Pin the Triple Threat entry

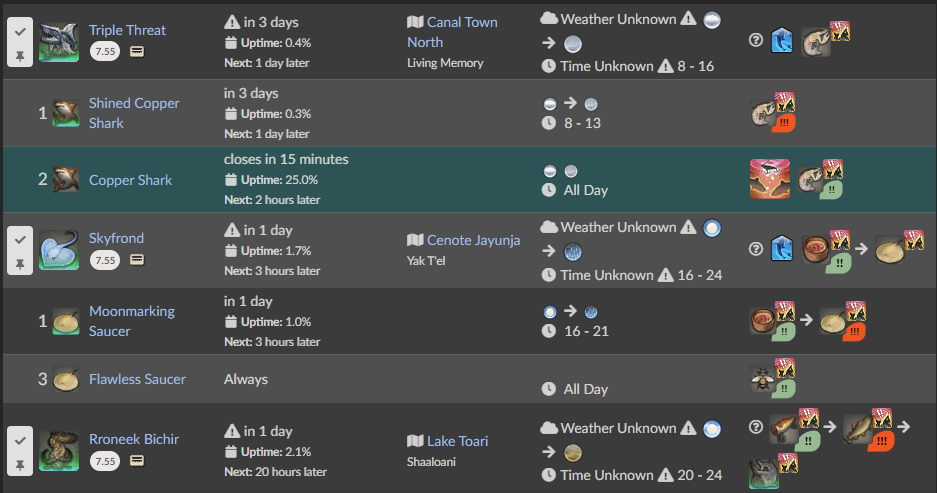(x=20, y=56)
